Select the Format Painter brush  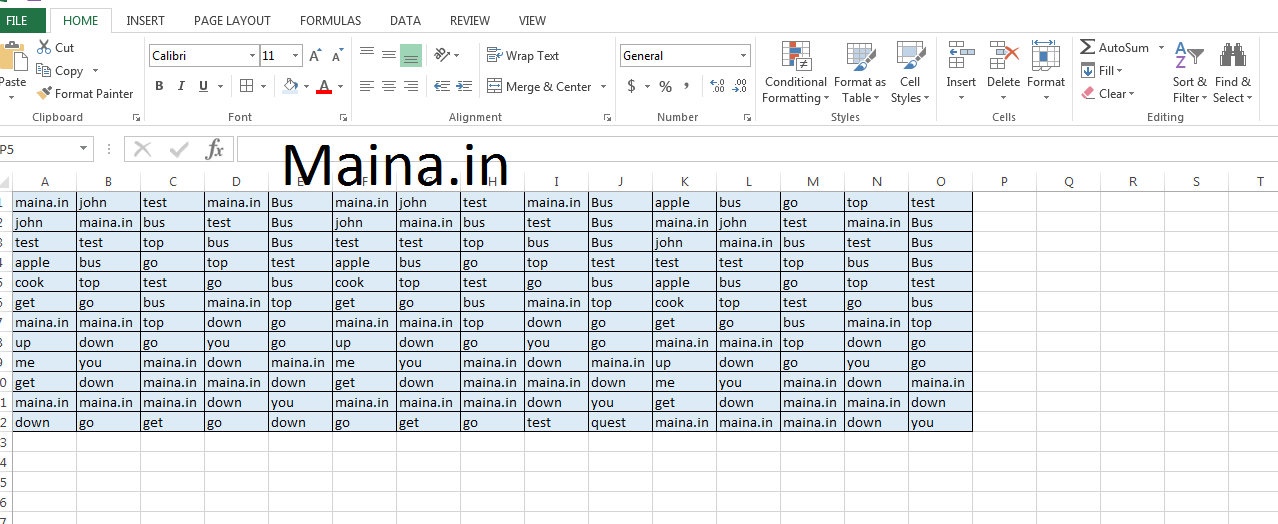44,94
